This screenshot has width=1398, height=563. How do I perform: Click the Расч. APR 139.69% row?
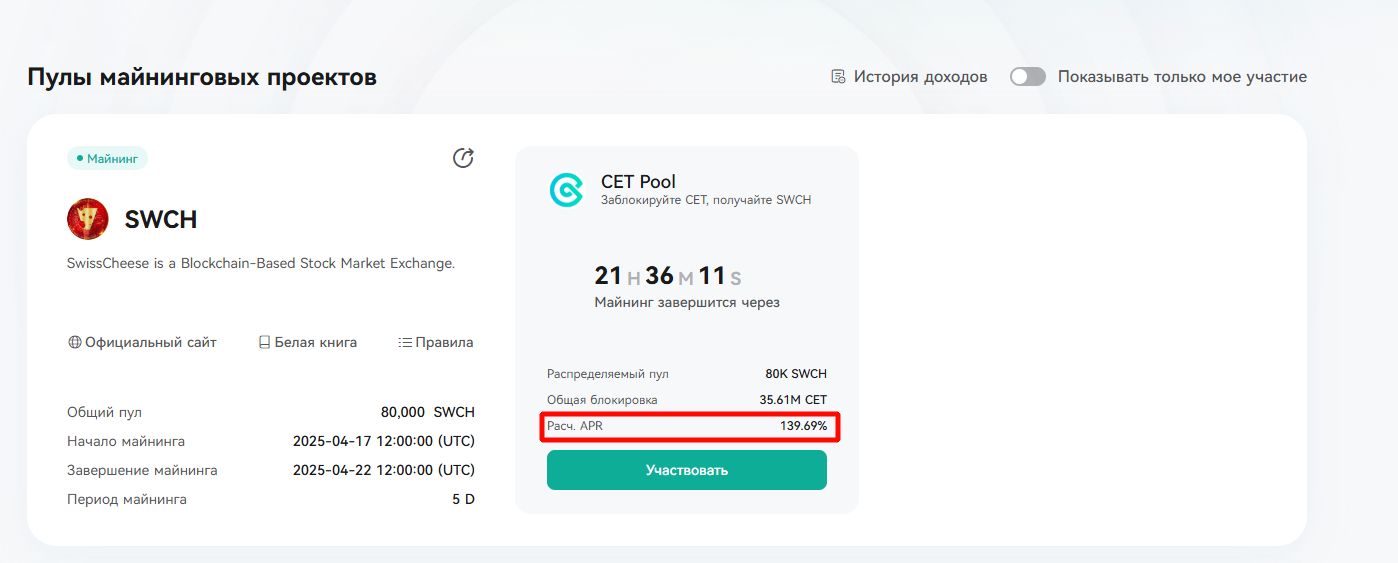[687, 426]
